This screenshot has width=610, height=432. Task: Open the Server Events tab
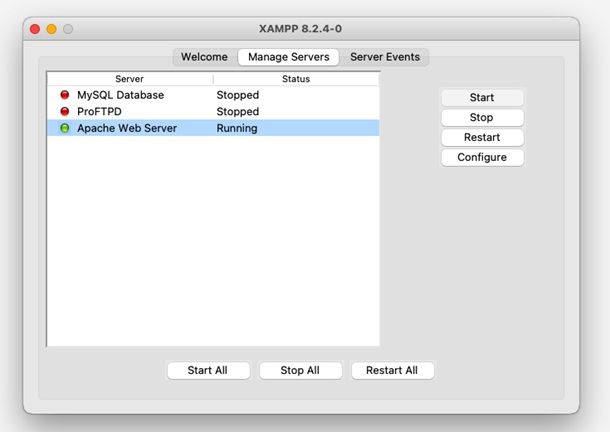point(385,57)
